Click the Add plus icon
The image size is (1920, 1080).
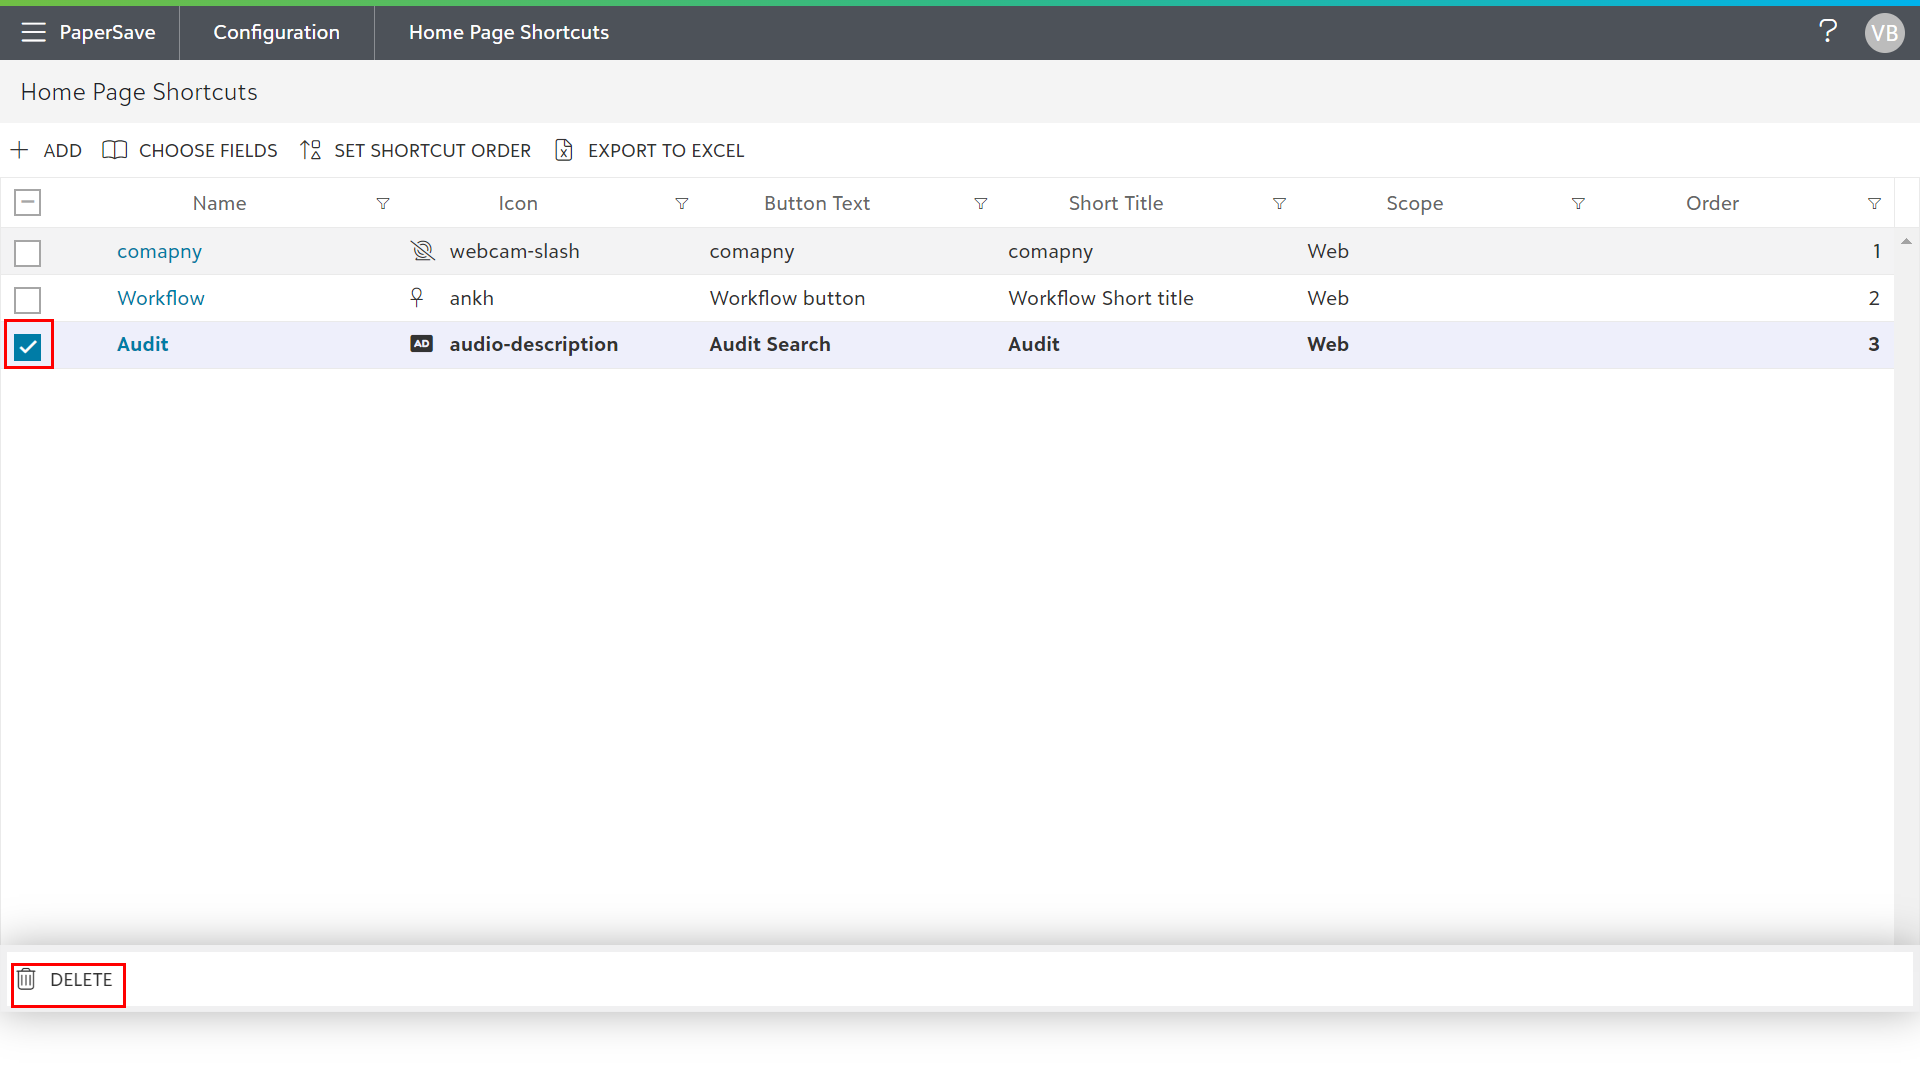coord(19,150)
